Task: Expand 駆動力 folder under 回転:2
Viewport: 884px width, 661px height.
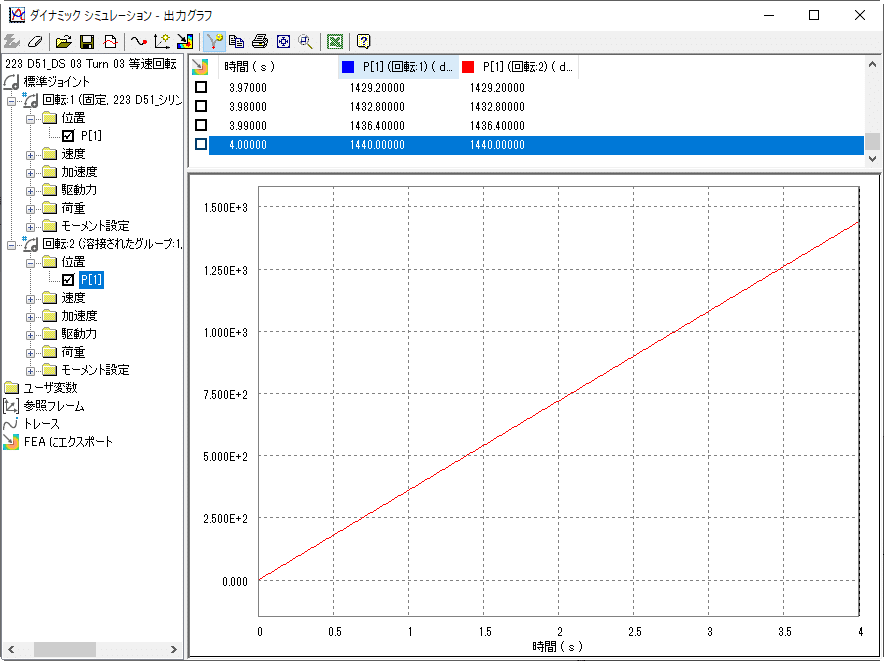Action: [30, 335]
